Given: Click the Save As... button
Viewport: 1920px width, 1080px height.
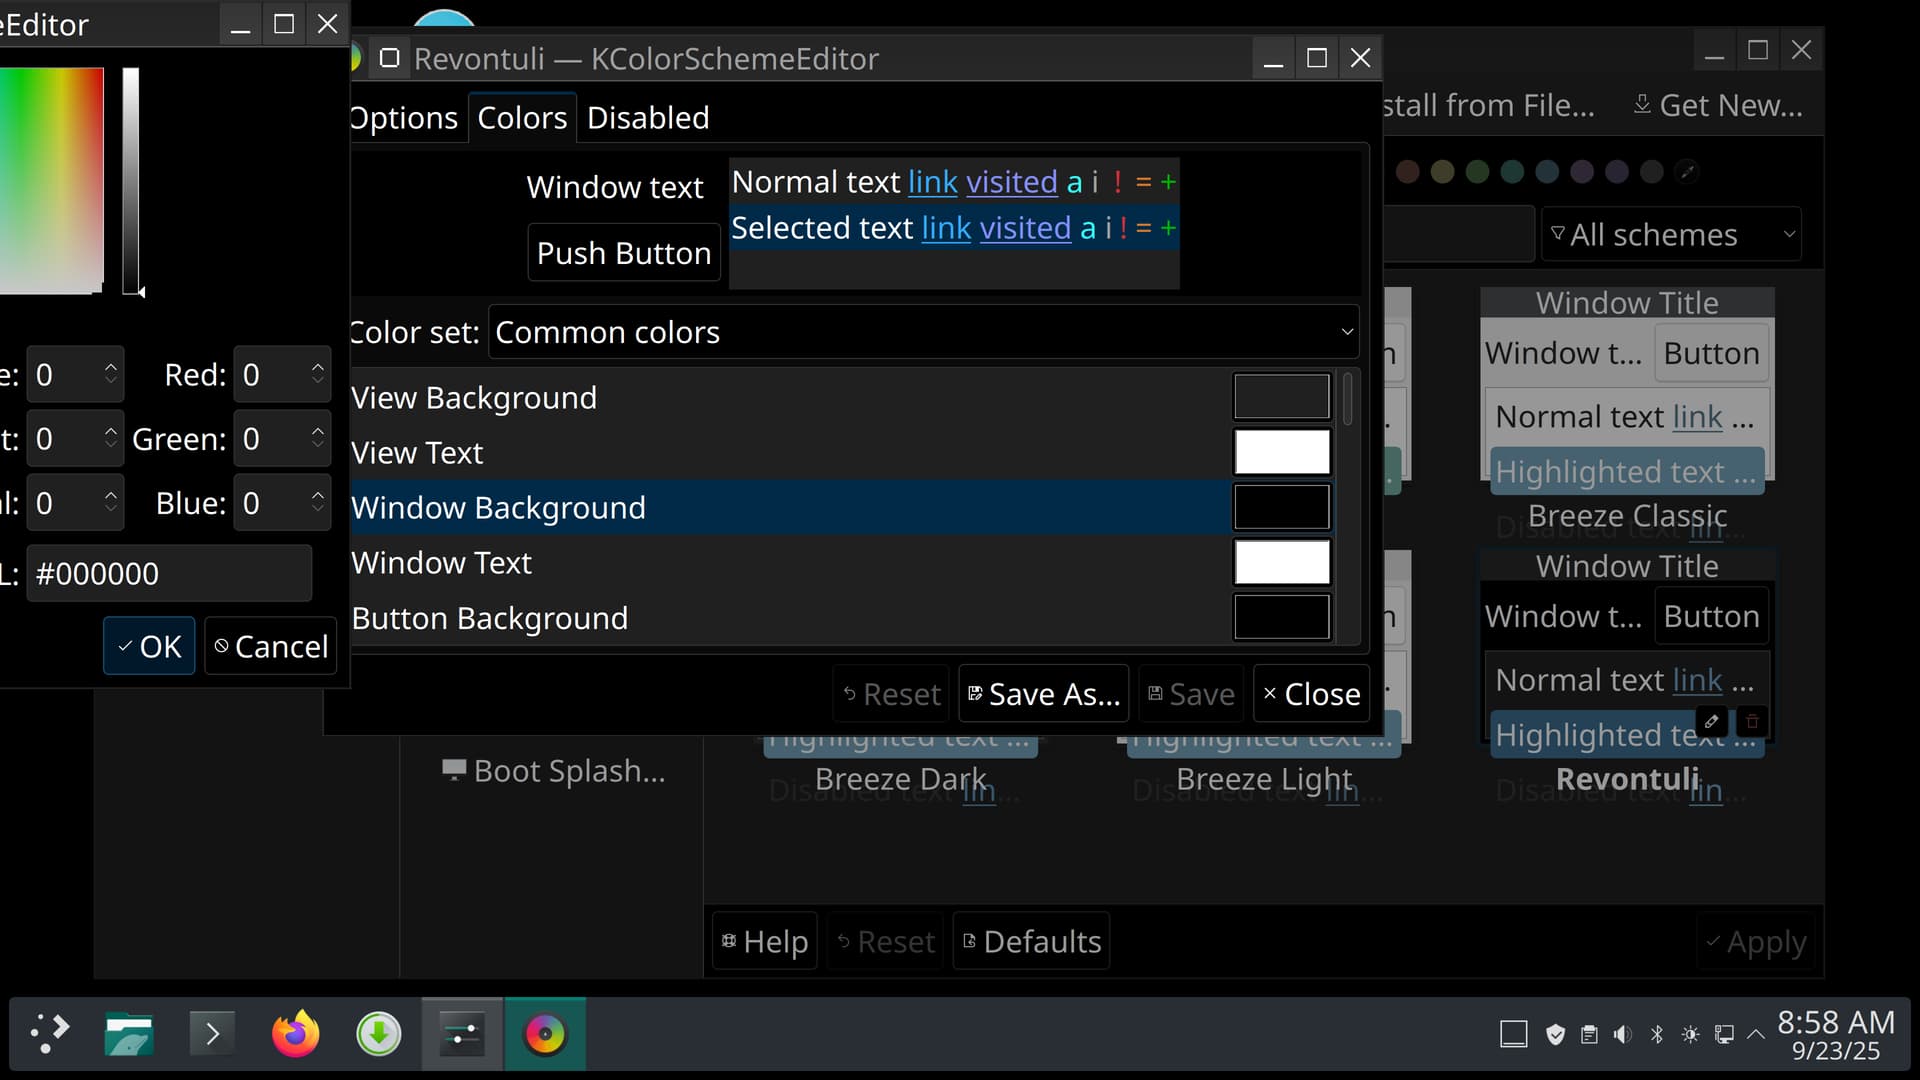Looking at the screenshot, I should [x=1043, y=694].
